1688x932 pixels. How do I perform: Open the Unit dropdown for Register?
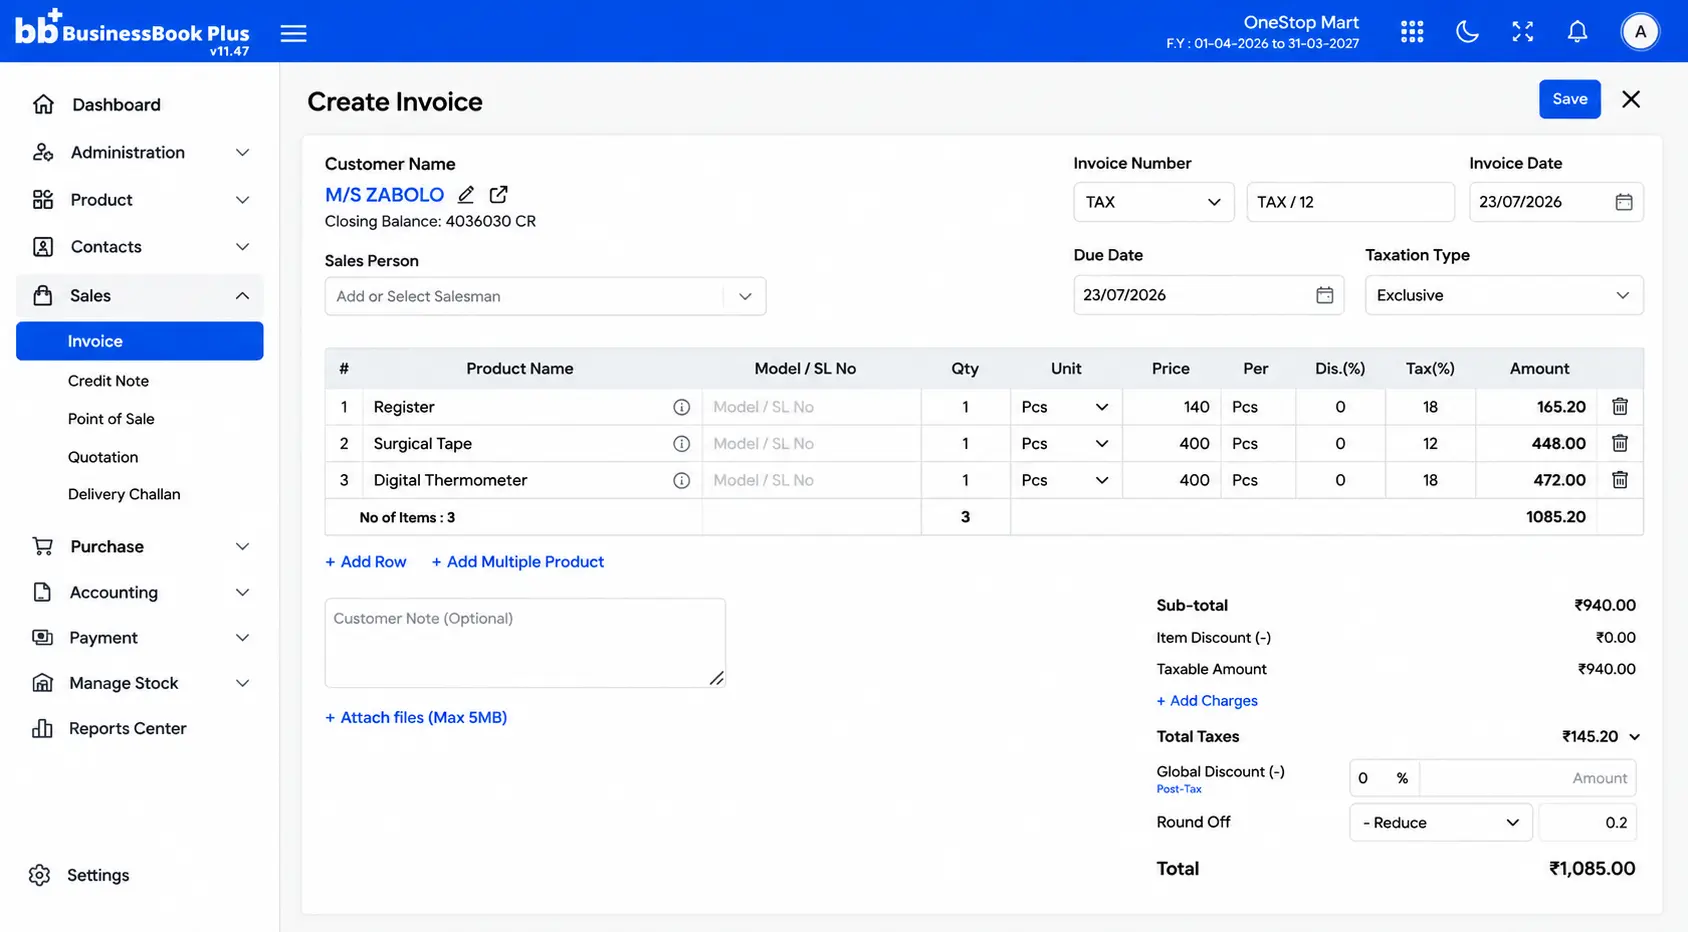tap(1066, 407)
